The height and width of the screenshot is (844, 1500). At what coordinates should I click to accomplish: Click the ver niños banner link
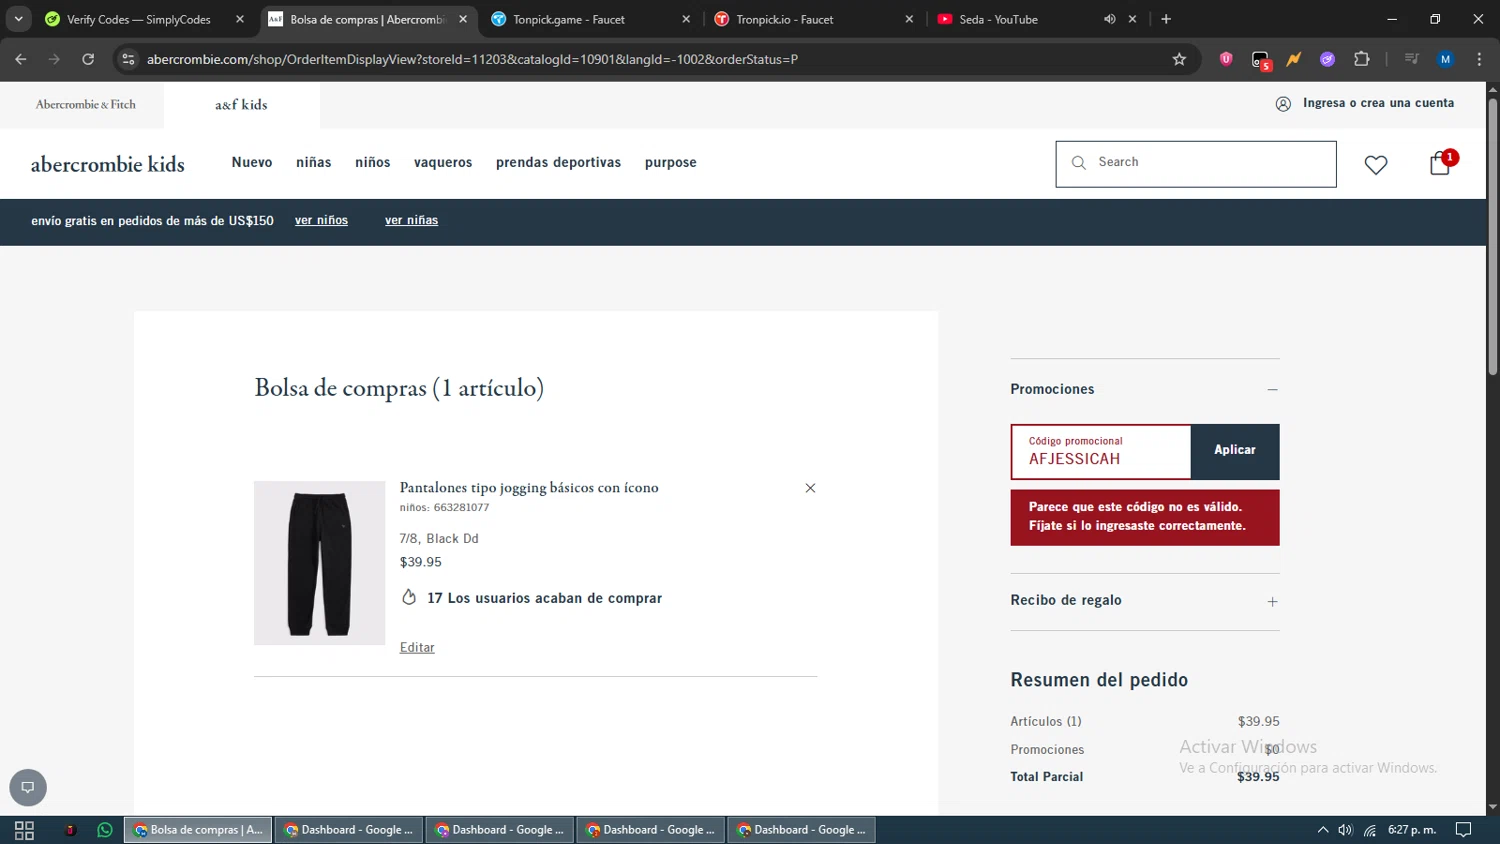click(x=321, y=220)
